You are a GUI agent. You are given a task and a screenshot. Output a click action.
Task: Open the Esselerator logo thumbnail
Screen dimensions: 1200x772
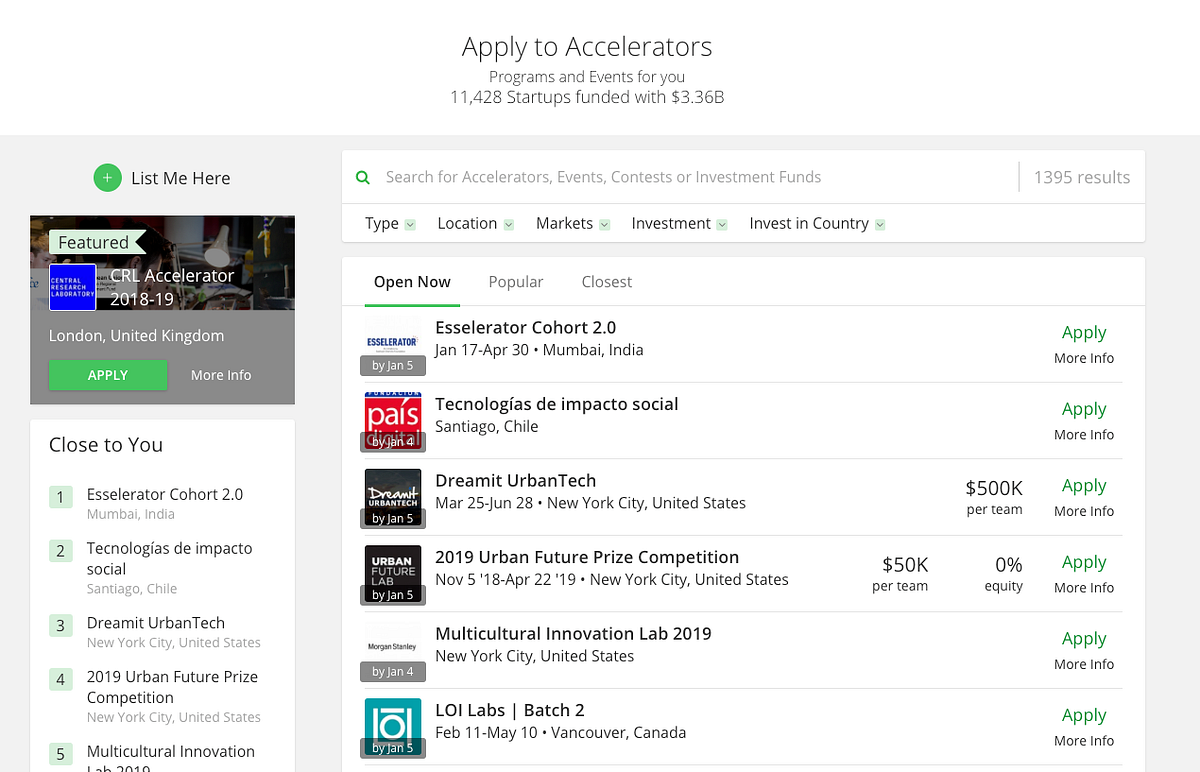point(392,346)
